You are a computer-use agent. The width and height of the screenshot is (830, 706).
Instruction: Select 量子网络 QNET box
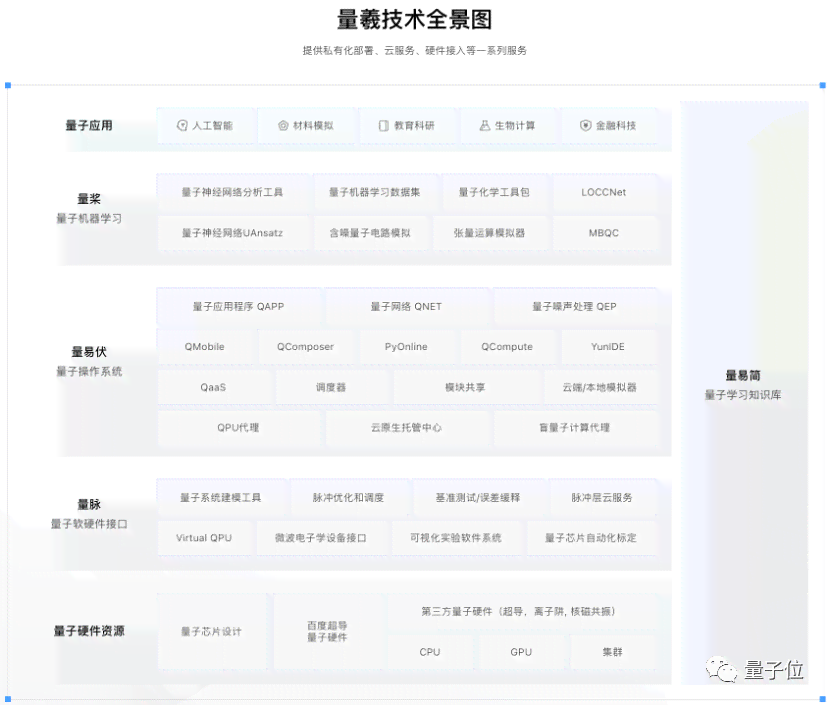[407, 306]
